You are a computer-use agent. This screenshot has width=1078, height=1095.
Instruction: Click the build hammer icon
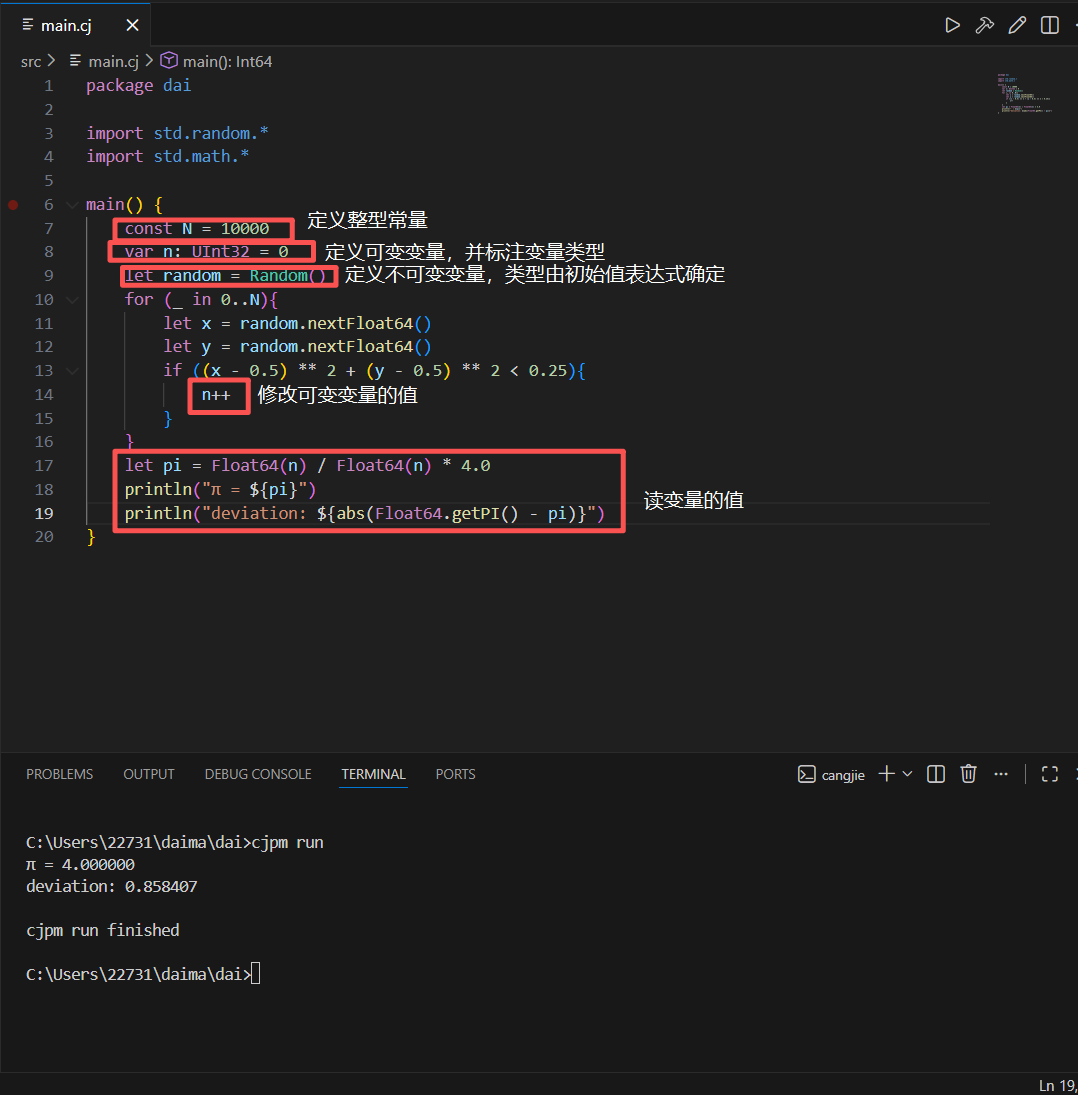pyautogui.click(x=984, y=26)
